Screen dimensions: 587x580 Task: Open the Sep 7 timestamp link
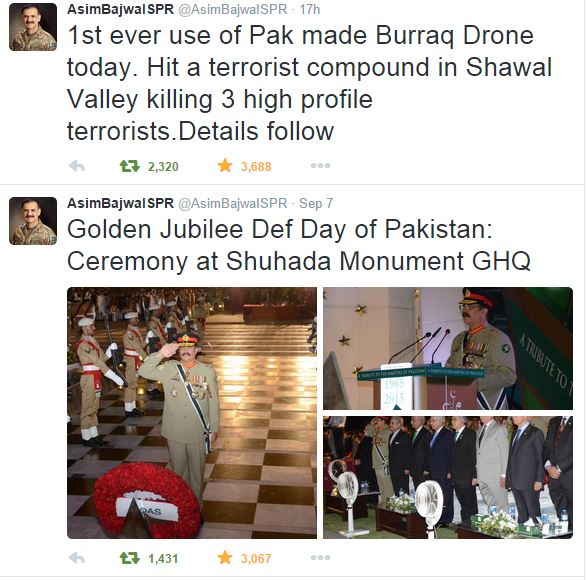click(x=316, y=203)
